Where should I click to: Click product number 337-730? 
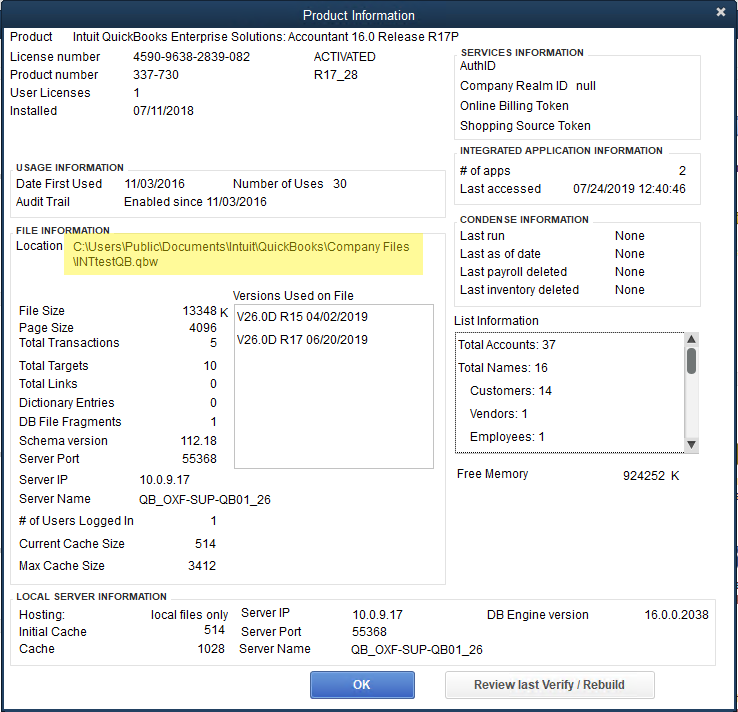point(156,75)
